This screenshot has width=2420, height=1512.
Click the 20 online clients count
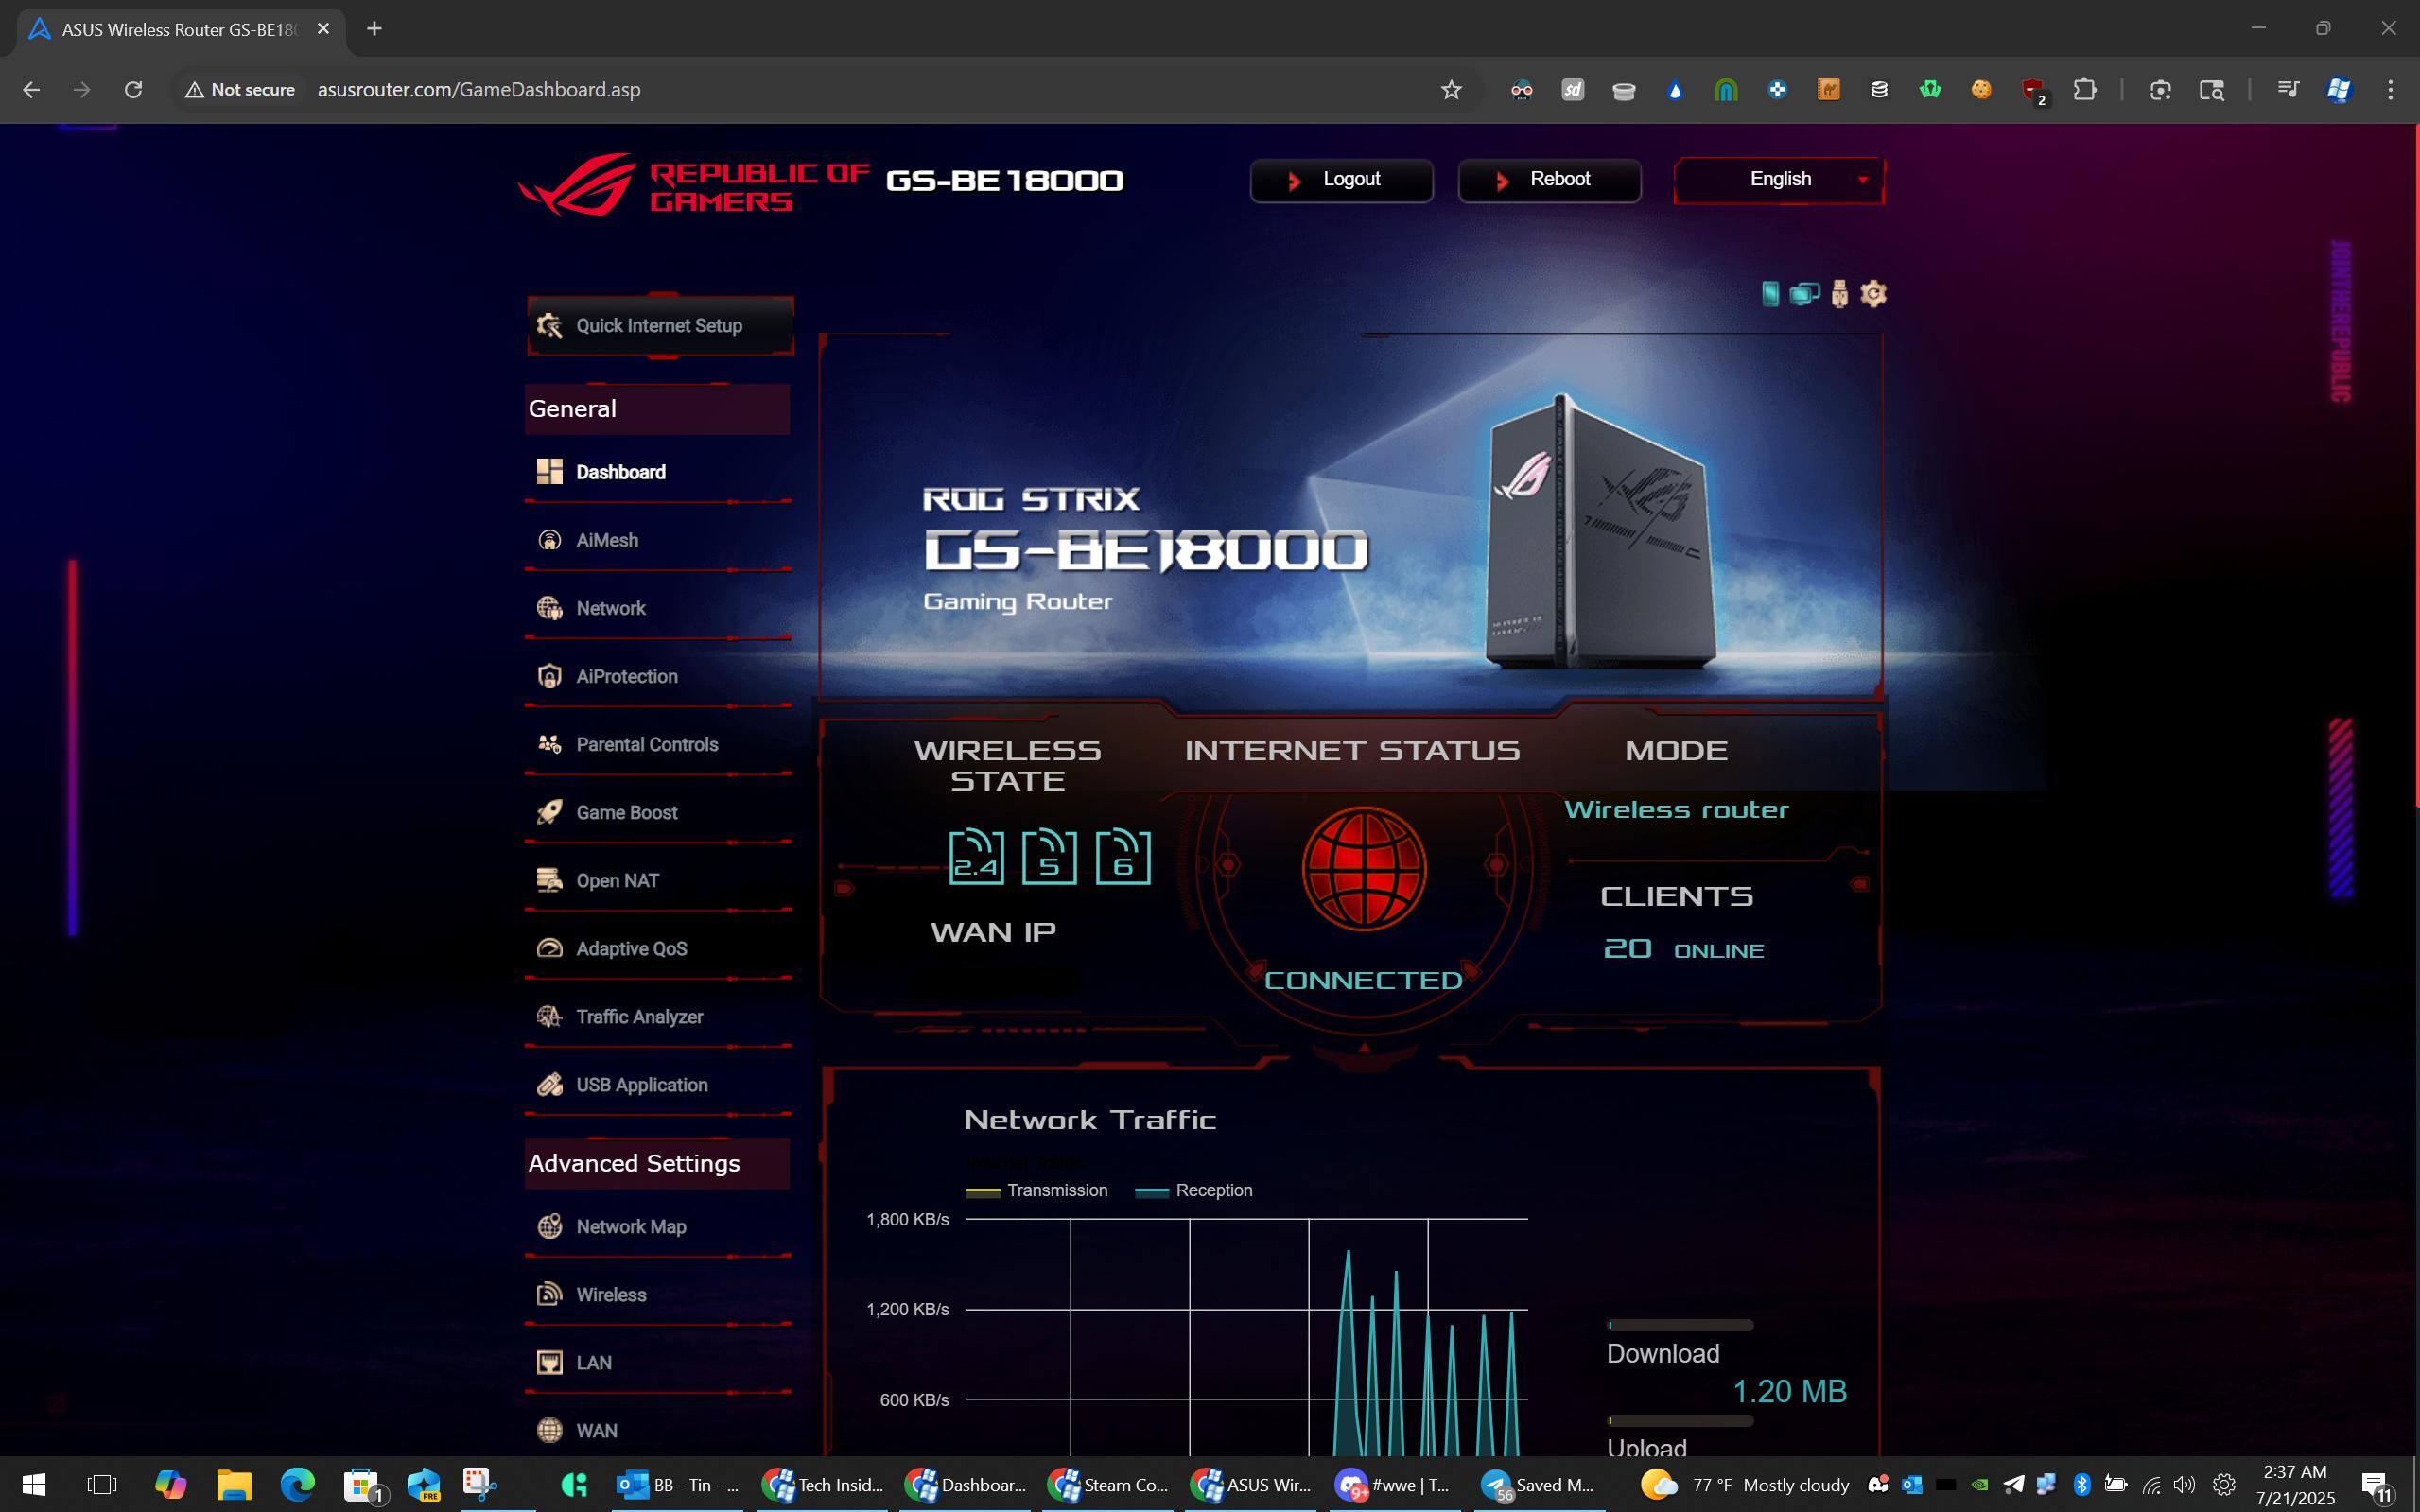(x=1627, y=948)
